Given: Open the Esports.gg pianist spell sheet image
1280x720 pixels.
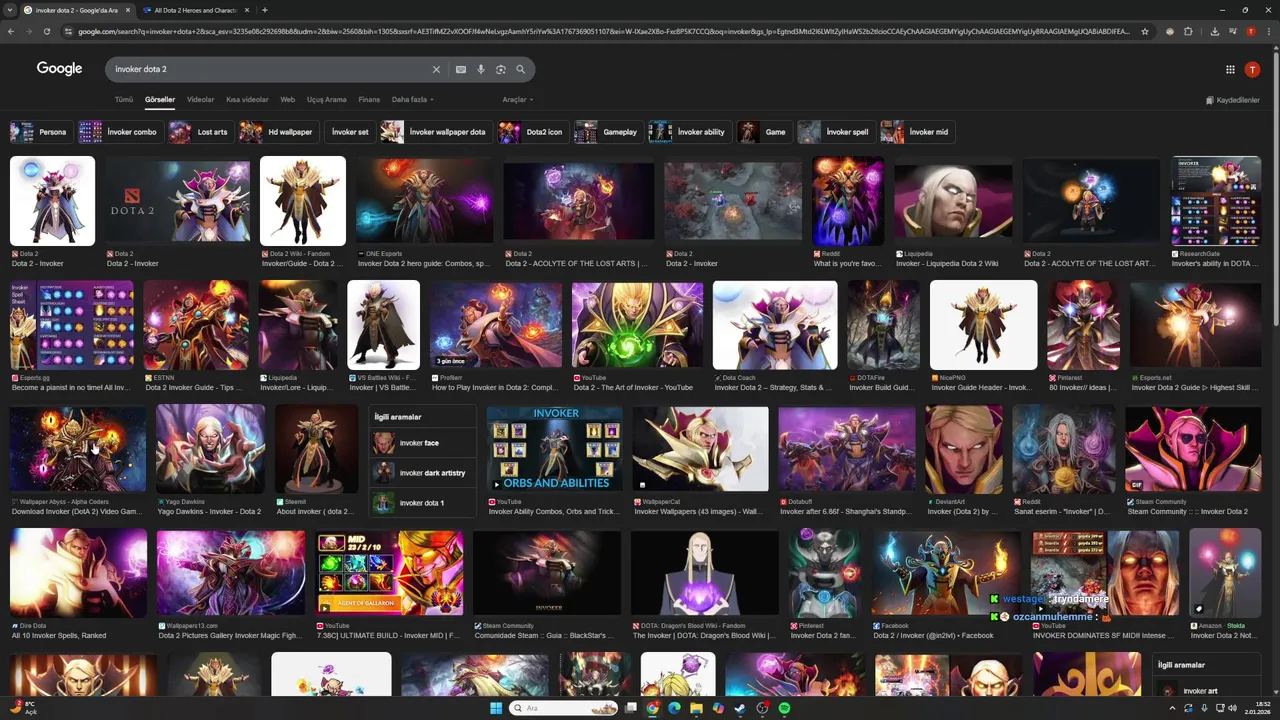Looking at the screenshot, I should point(72,325).
